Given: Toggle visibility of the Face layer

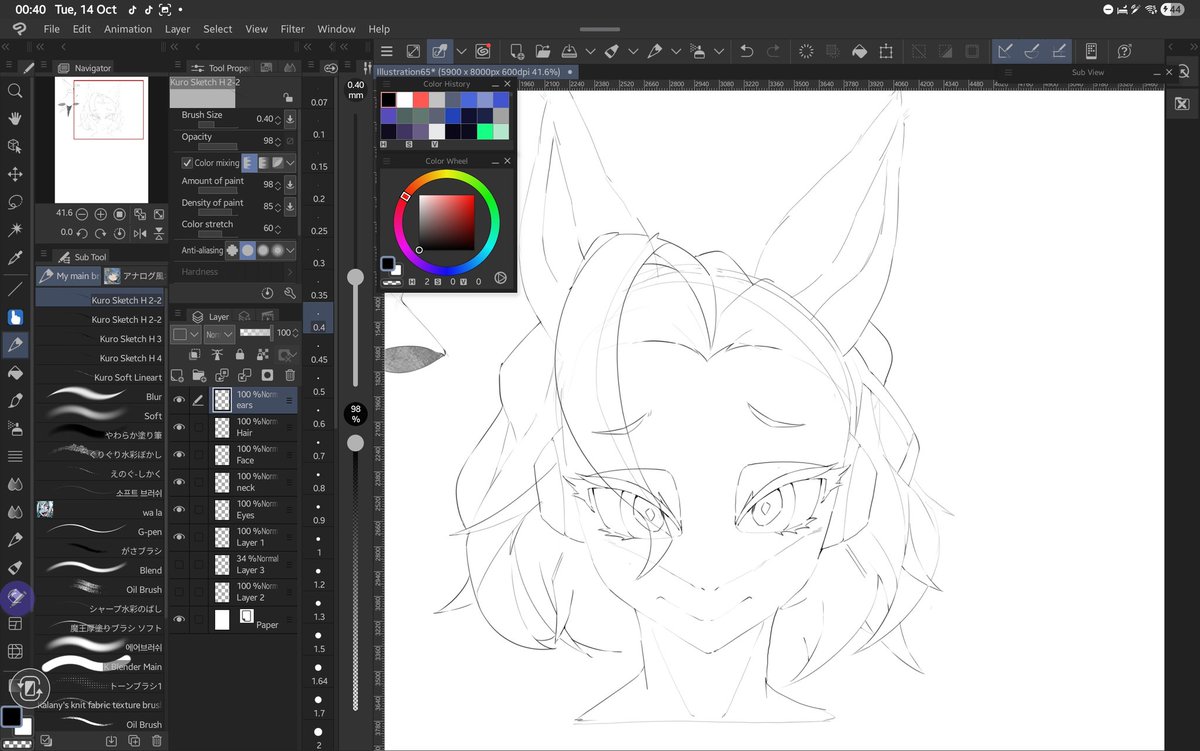Looking at the screenshot, I should click(x=178, y=454).
